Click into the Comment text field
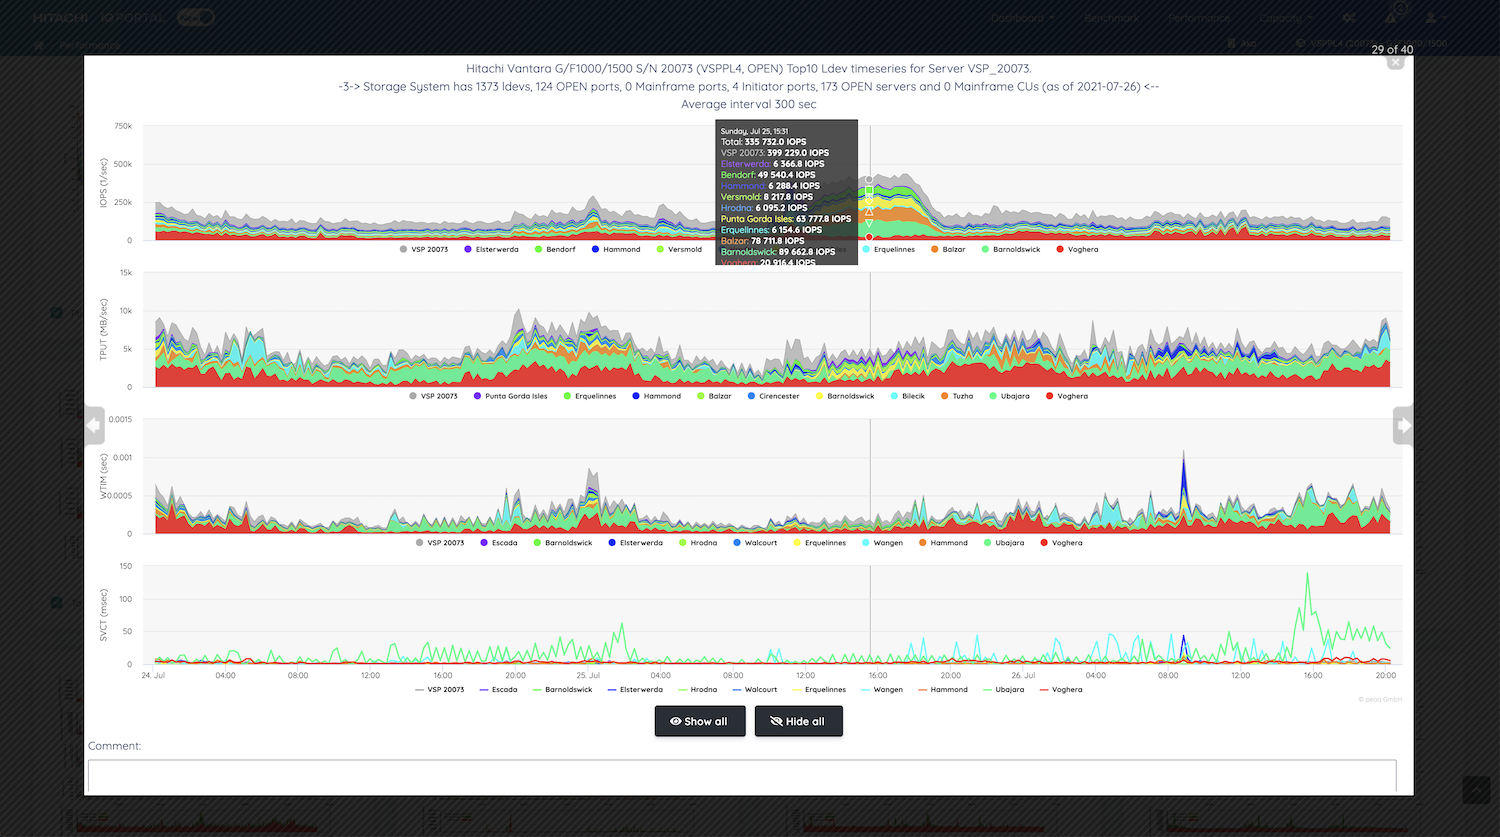This screenshot has height=837, width=1500. point(741,776)
